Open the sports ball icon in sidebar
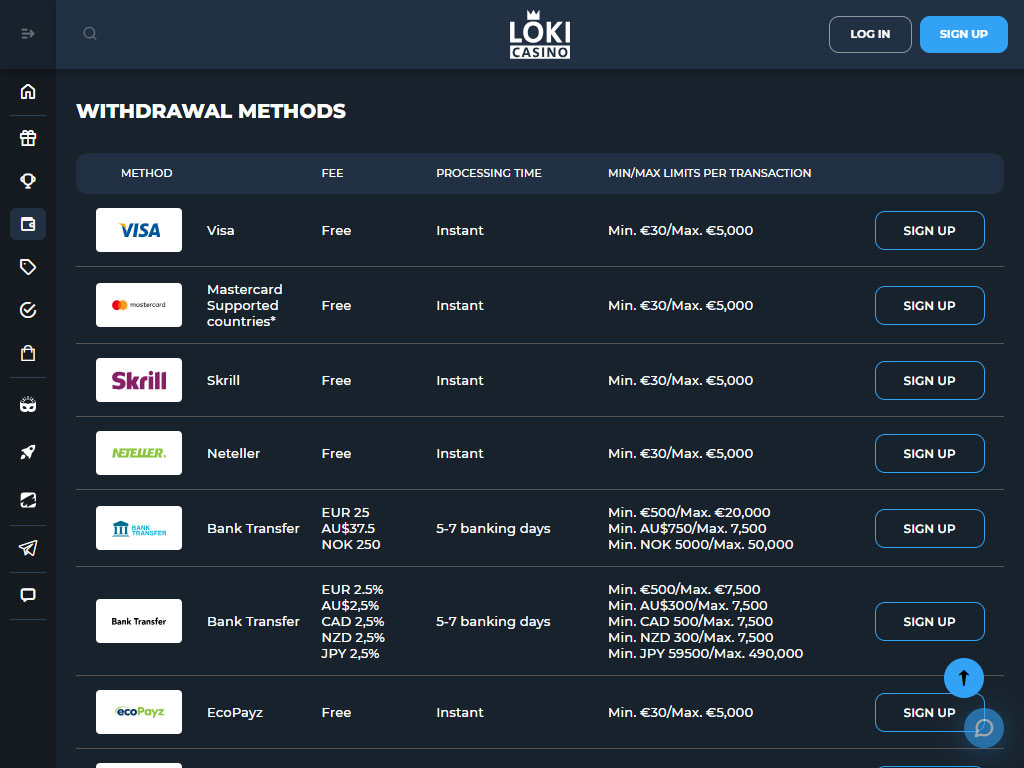1024x768 pixels. pyautogui.click(x=28, y=500)
